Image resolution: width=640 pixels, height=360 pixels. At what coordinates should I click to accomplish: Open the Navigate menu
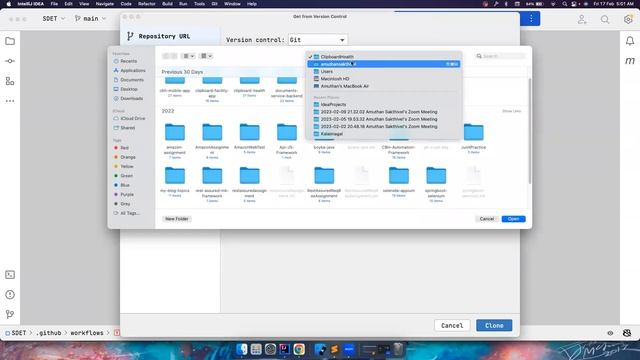pos(104,4)
